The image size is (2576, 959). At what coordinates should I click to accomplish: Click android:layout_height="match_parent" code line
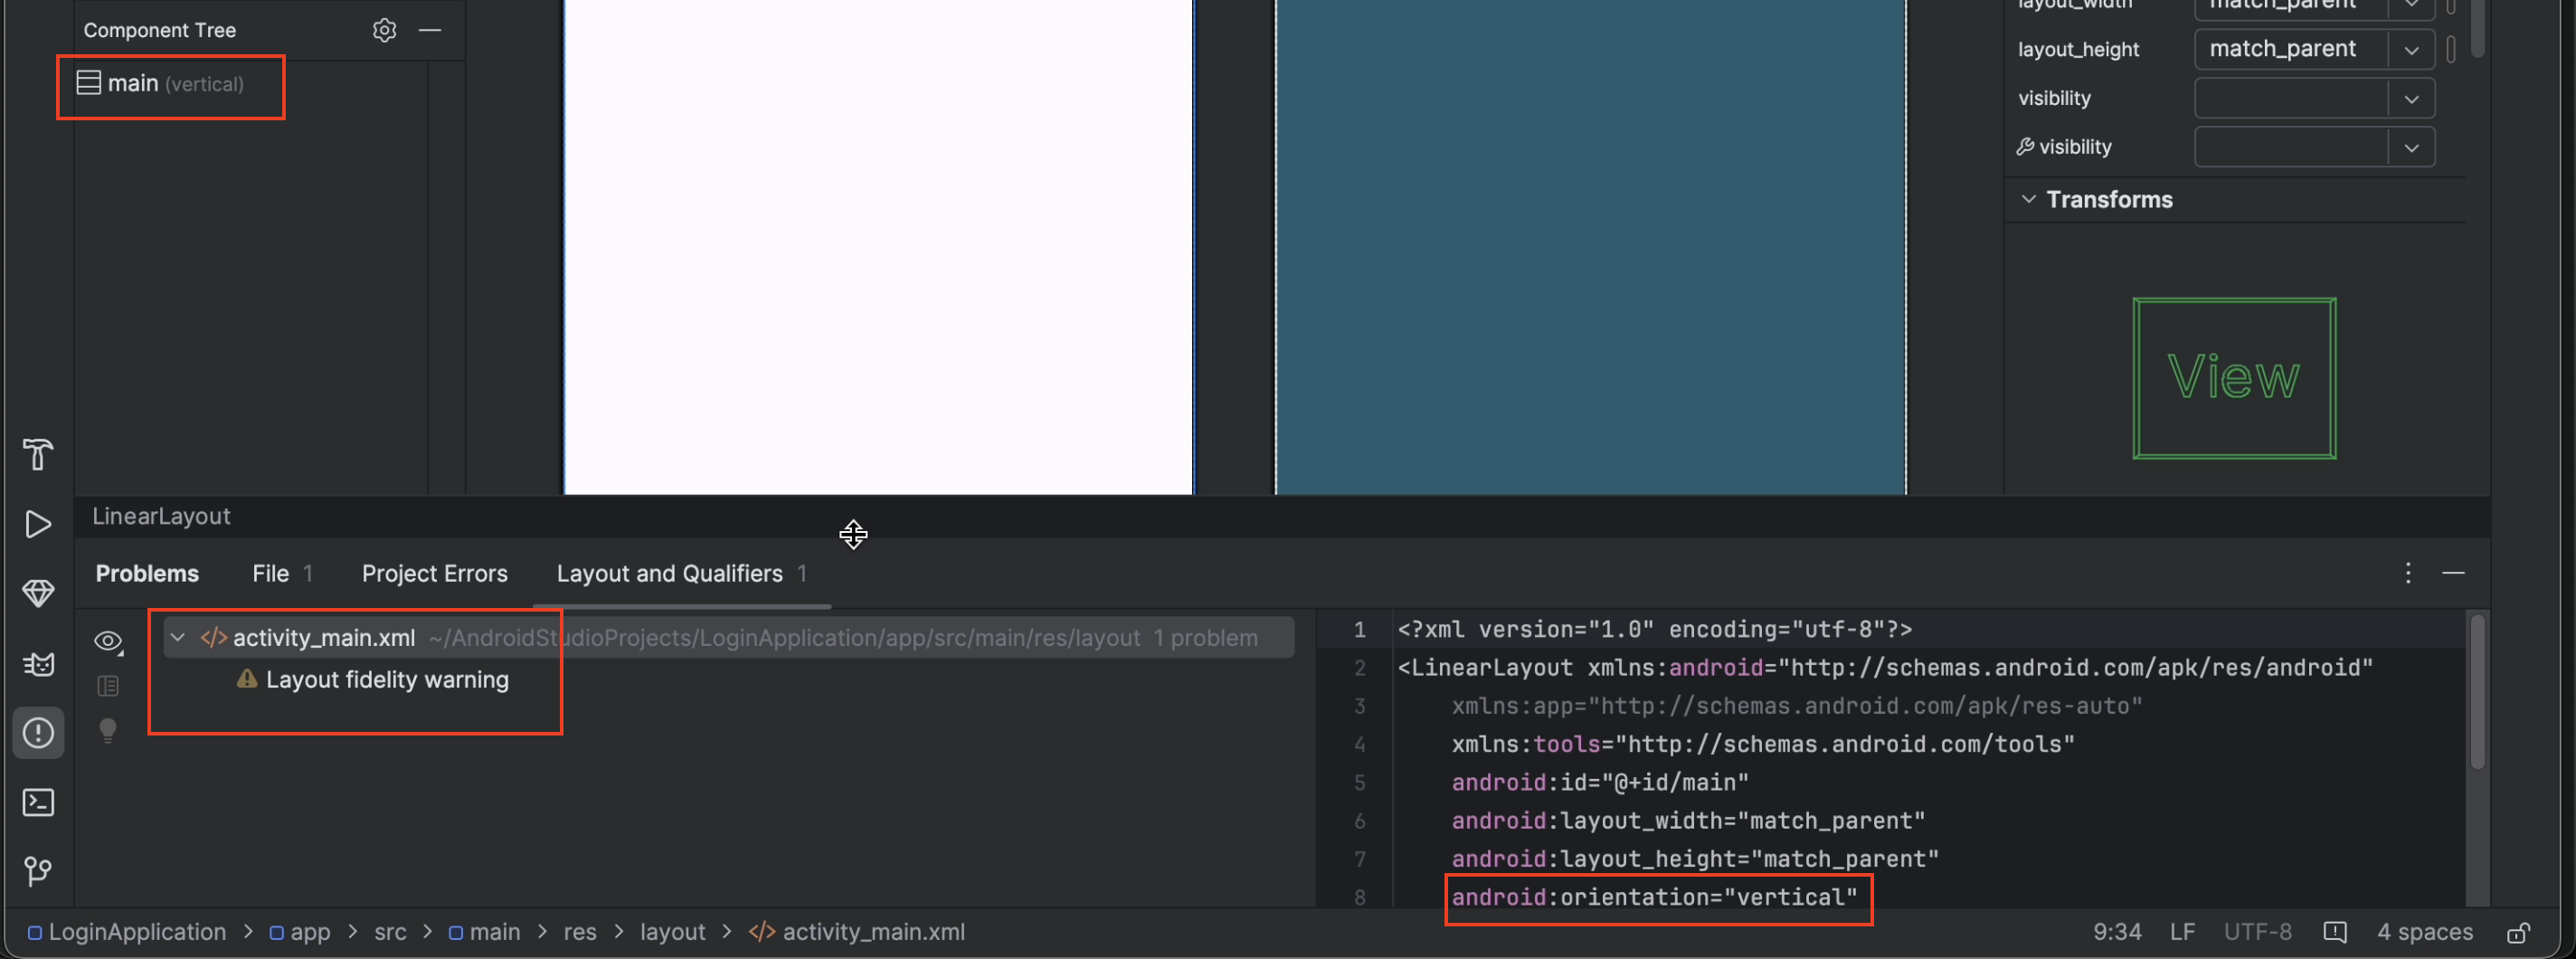[1695, 859]
